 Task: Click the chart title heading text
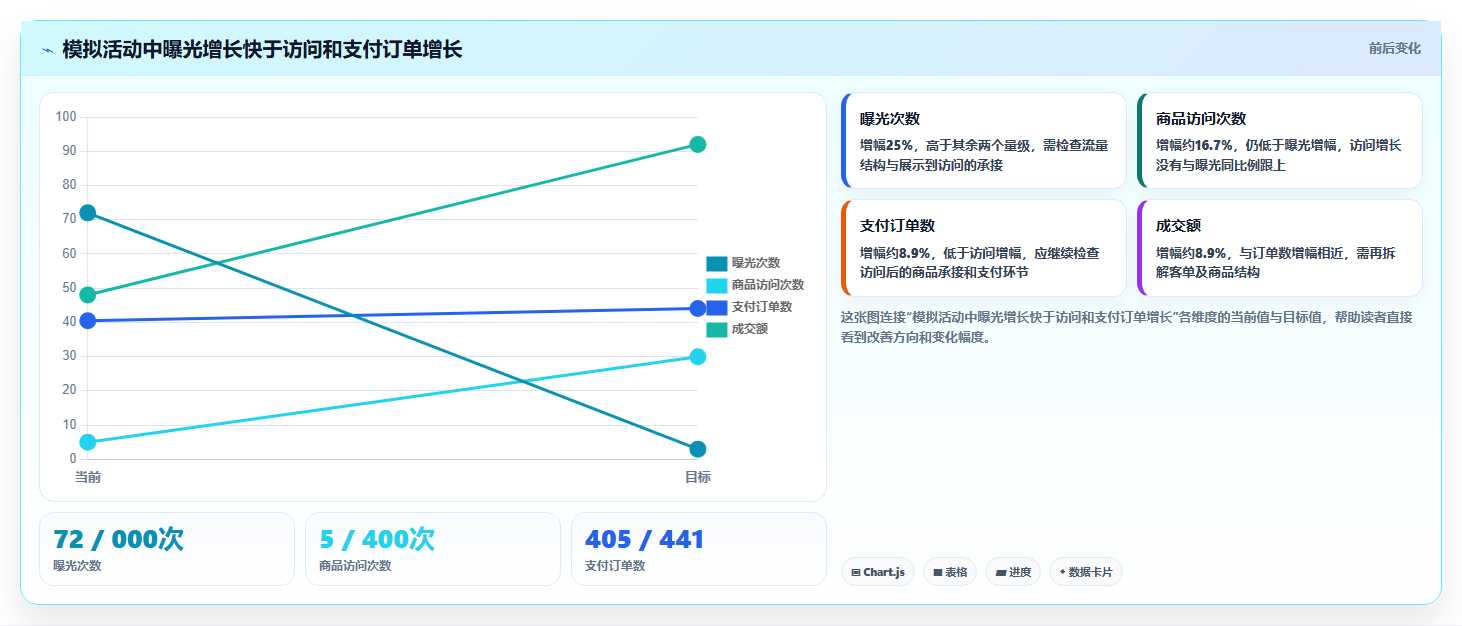pos(262,49)
